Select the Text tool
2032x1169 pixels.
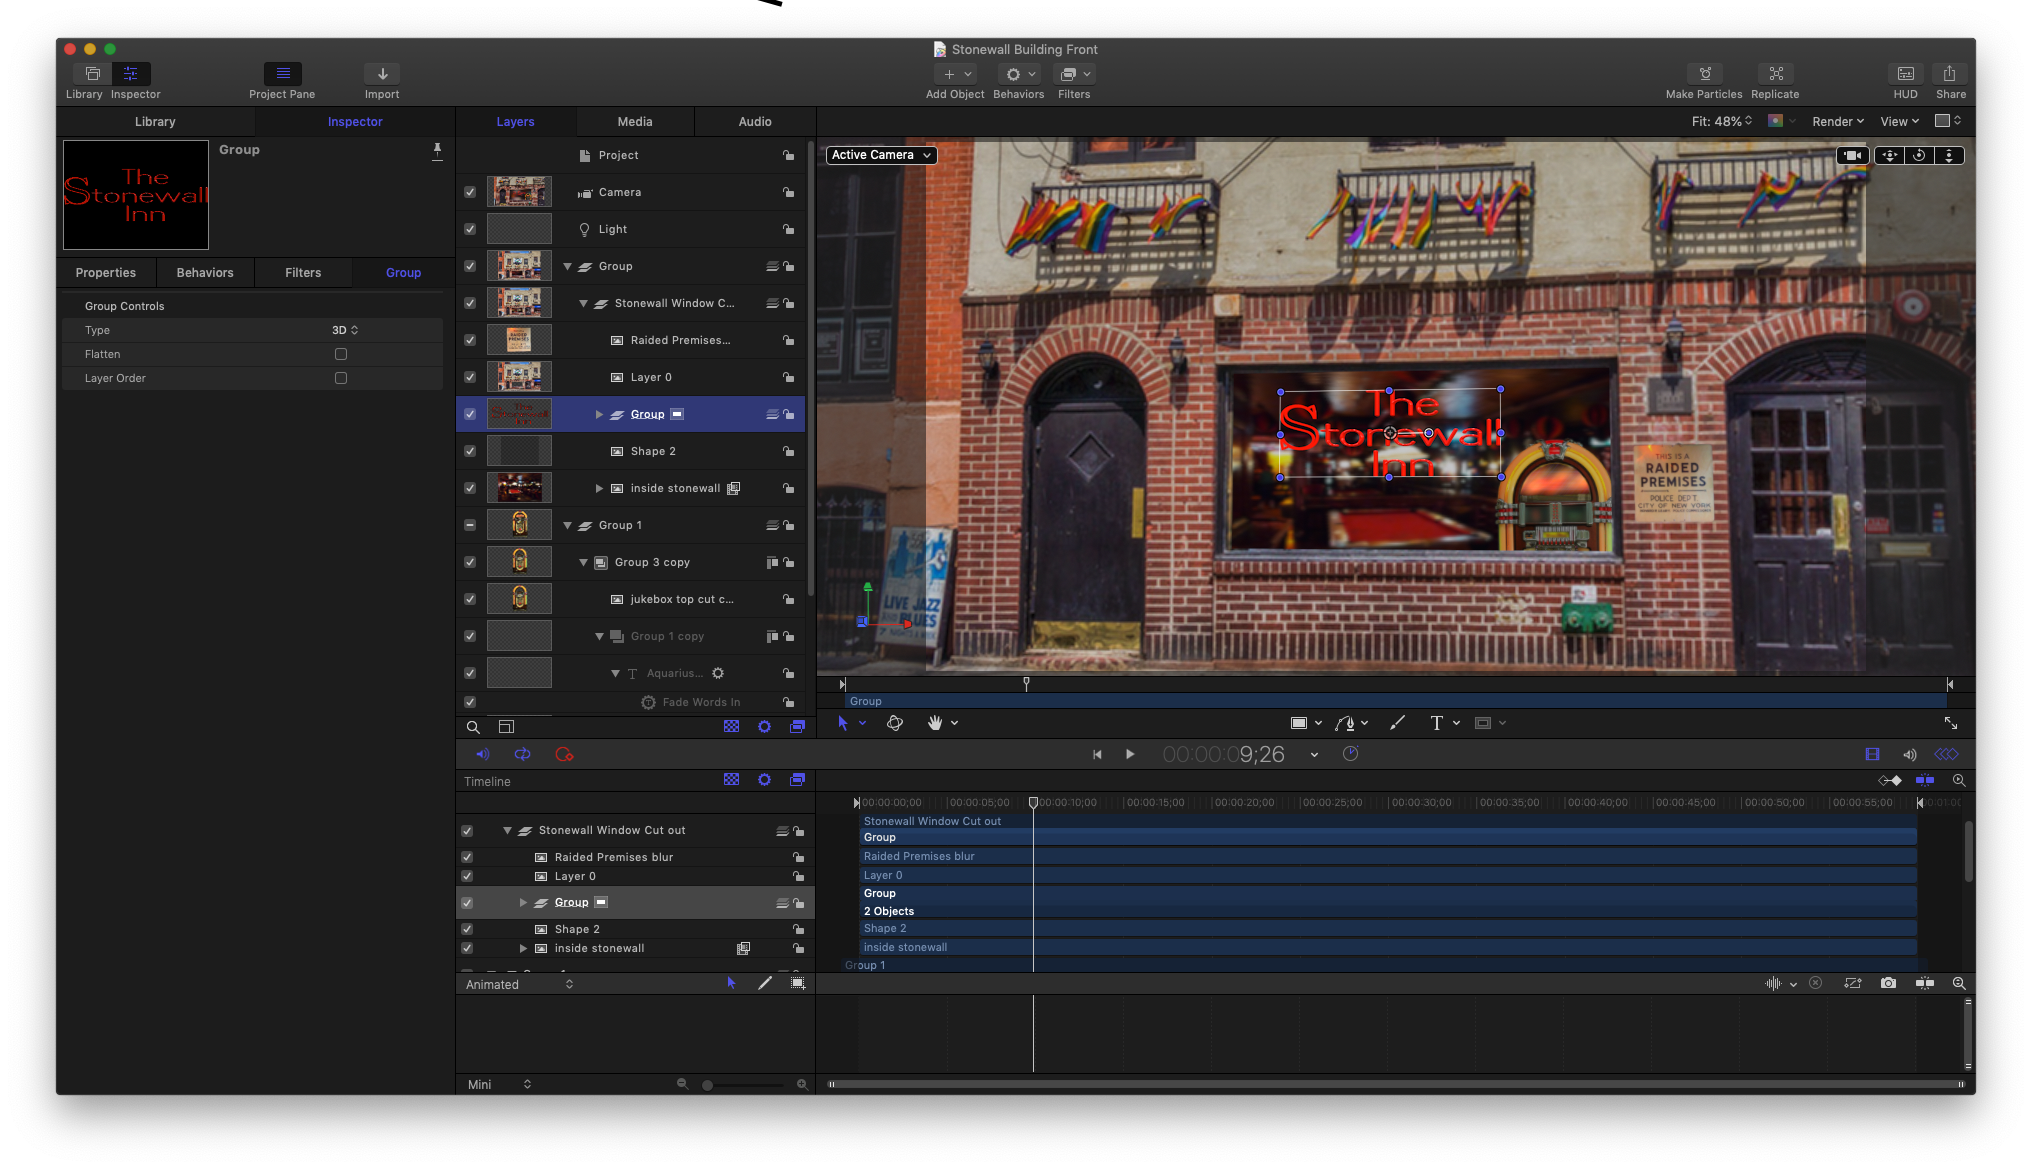pyautogui.click(x=1436, y=723)
